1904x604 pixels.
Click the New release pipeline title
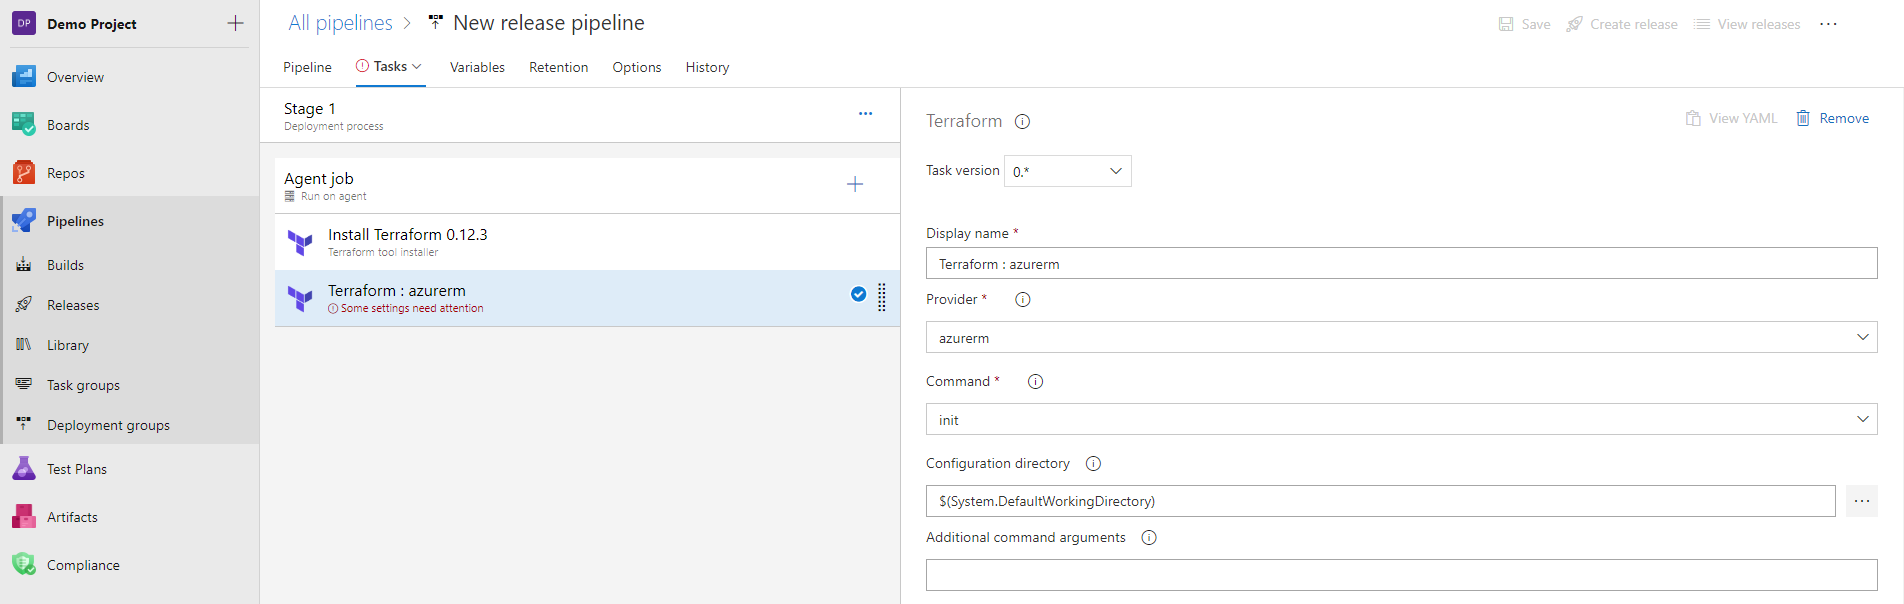pyautogui.click(x=549, y=23)
